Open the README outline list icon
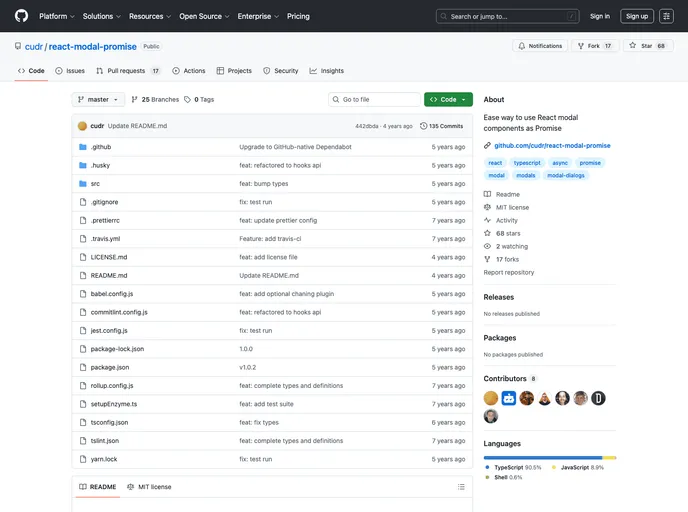688x512 pixels. click(461, 487)
